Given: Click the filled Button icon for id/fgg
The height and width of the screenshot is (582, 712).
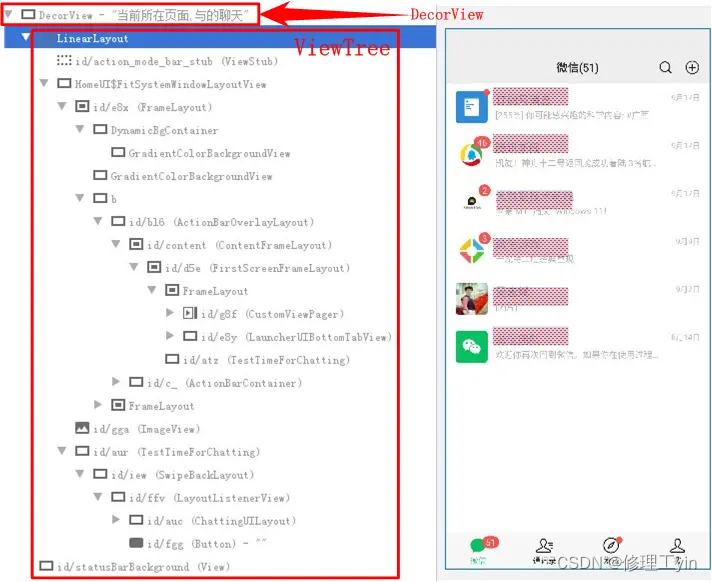Looking at the screenshot, I should coord(136,543).
